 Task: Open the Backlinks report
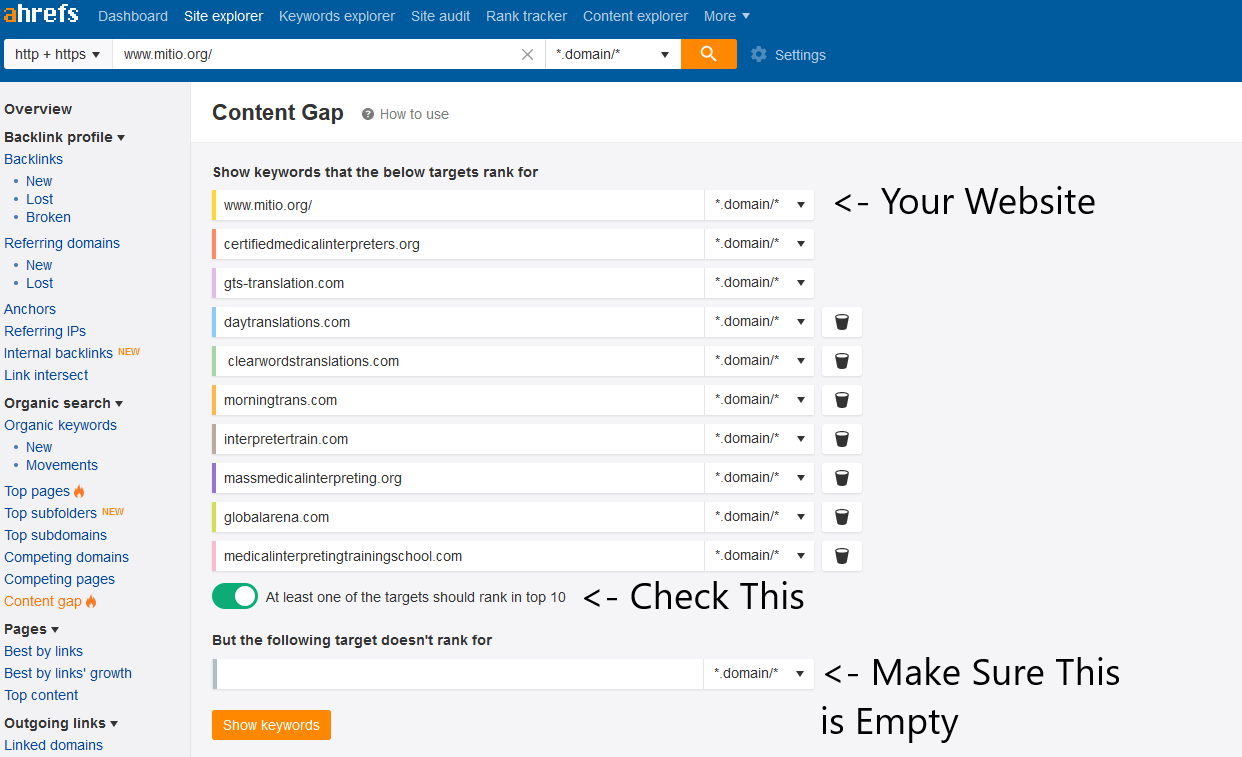(33, 159)
